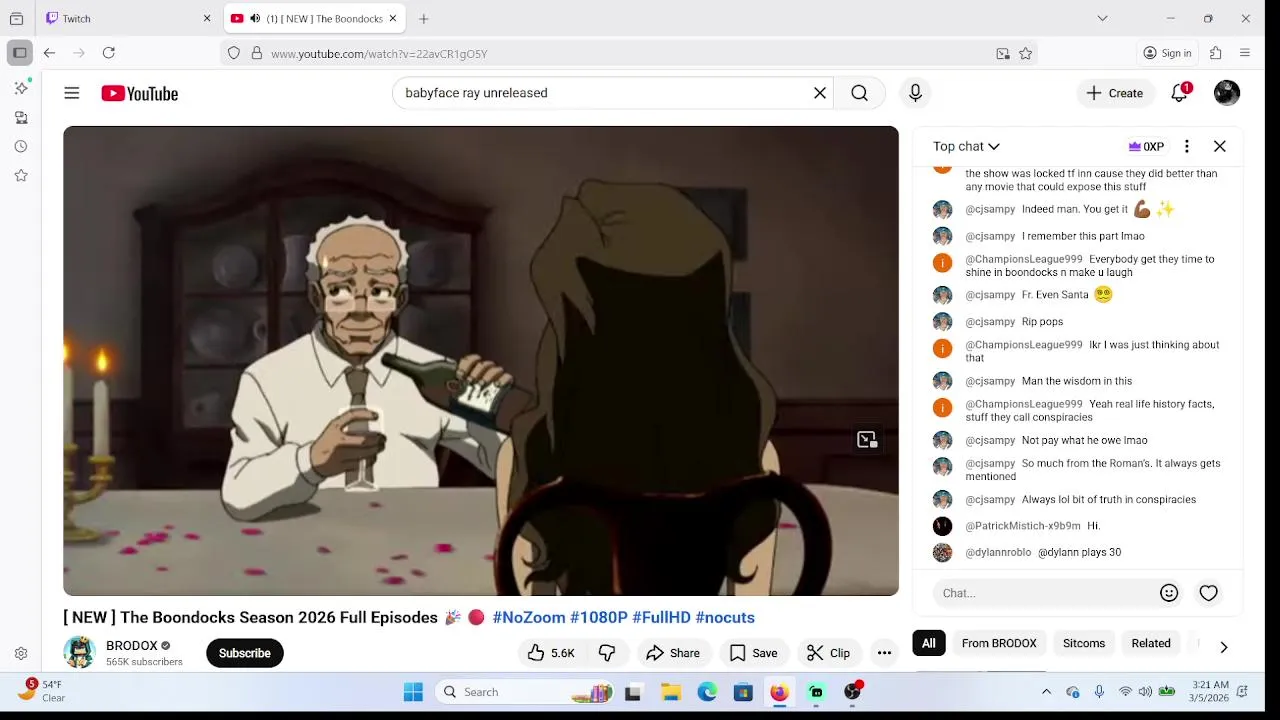Start voice search with microphone
1280x720 pixels.
point(915,93)
